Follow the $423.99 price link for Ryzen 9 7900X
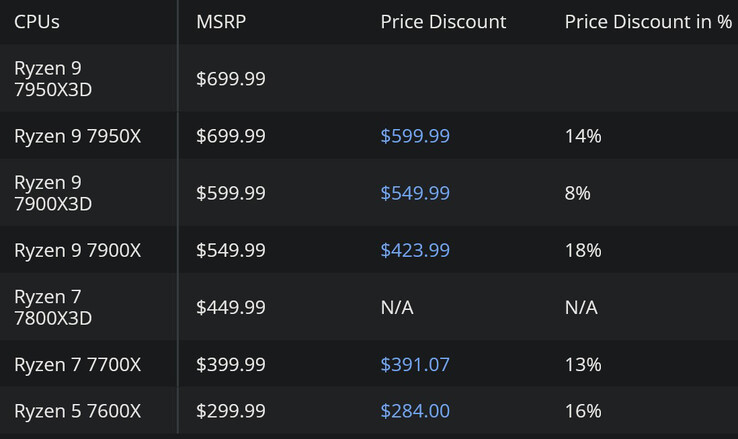Screen dimensions: 738x439 click(x=415, y=250)
